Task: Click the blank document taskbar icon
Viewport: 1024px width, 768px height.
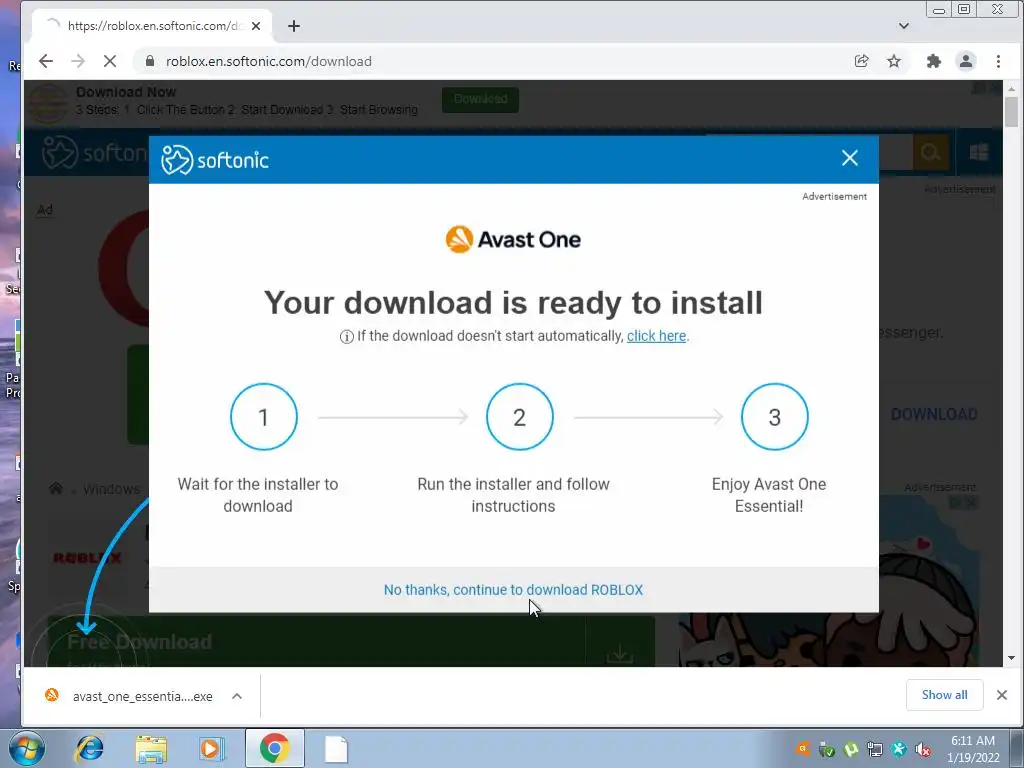Action: coord(336,749)
